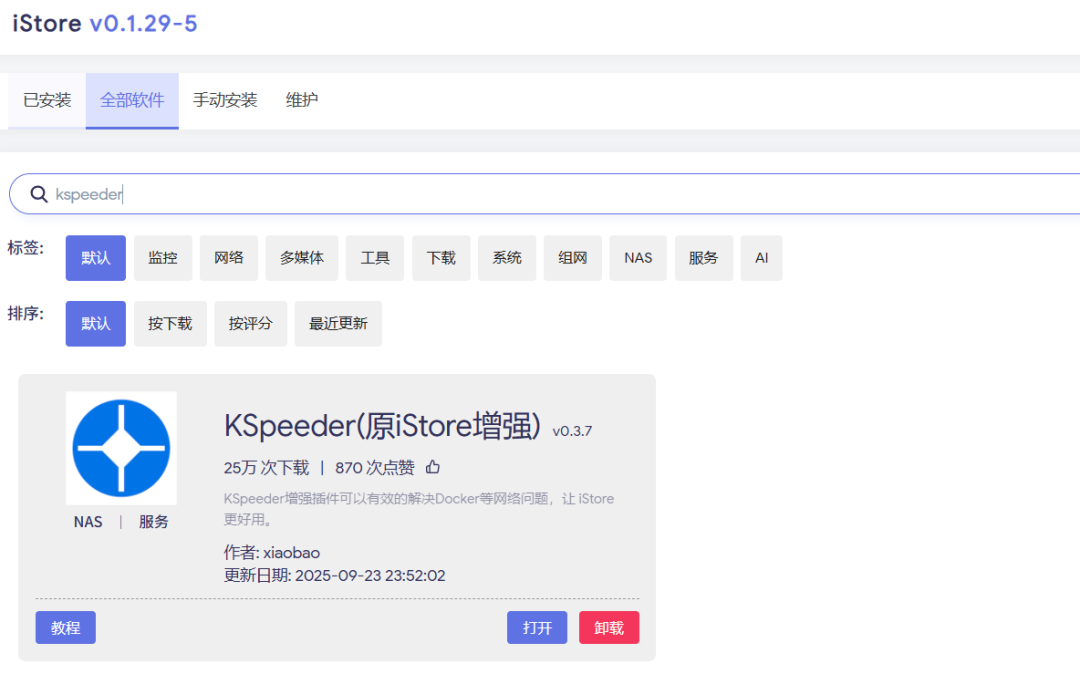Uninstall KSpeeder with the 卸载 button
Screen dimensions: 1080x674
click(x=609, y=628)
